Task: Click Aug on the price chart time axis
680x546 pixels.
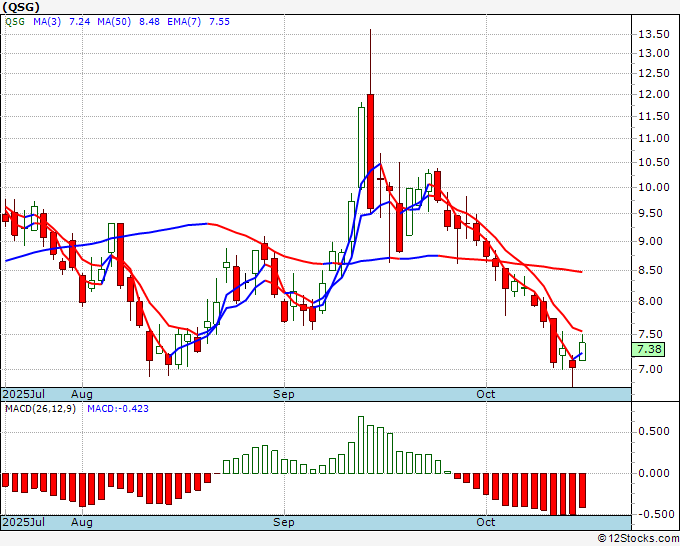Action: click(x=82, y=394)
